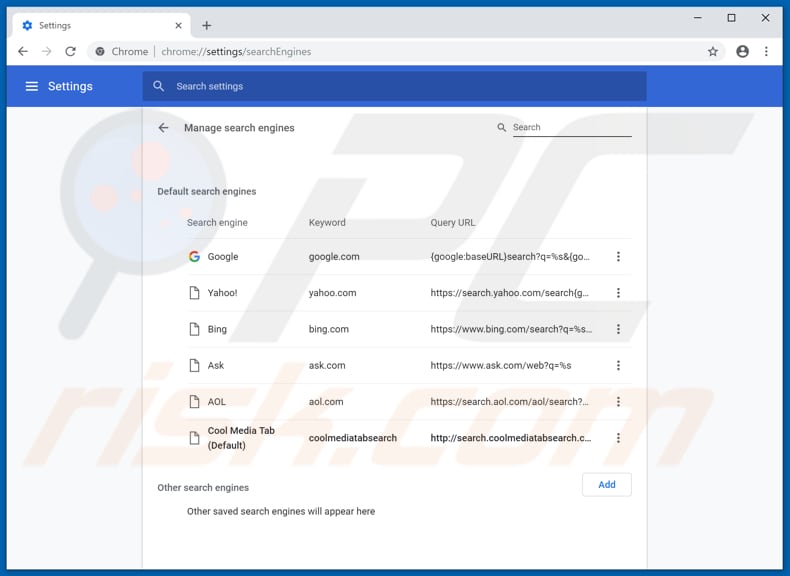This screenshot has width=790, height=576.
Task: Click the address bar URL
Action: click(236, 51)
